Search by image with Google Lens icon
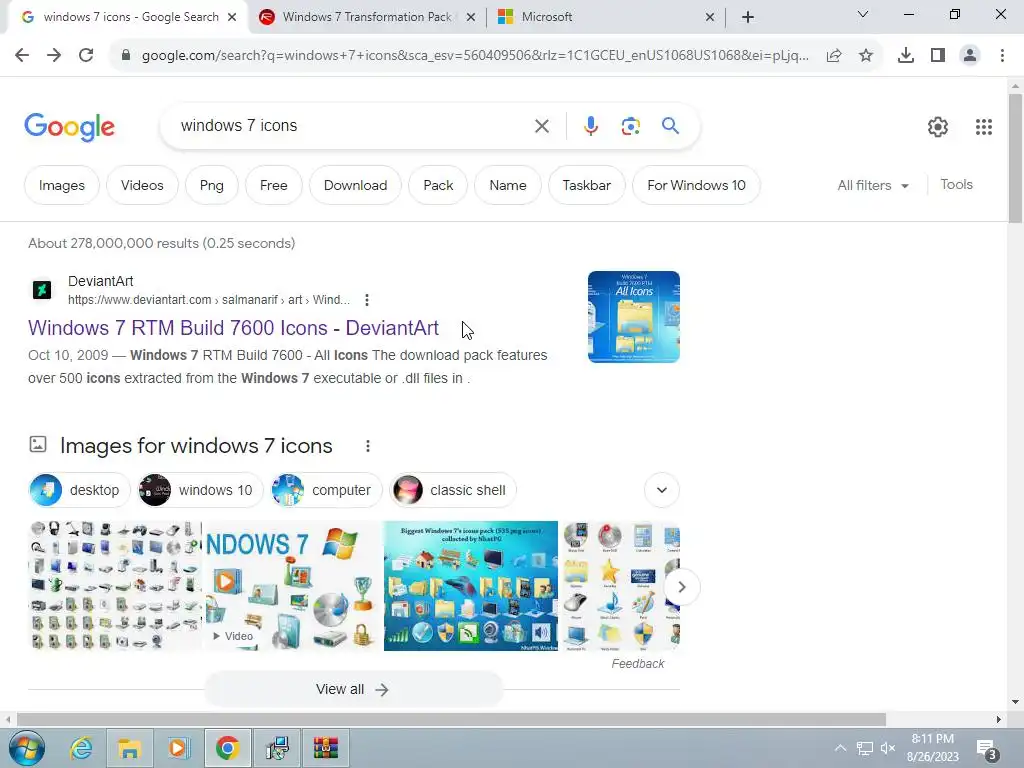The image size is (1024, 768). pos(630,126)
